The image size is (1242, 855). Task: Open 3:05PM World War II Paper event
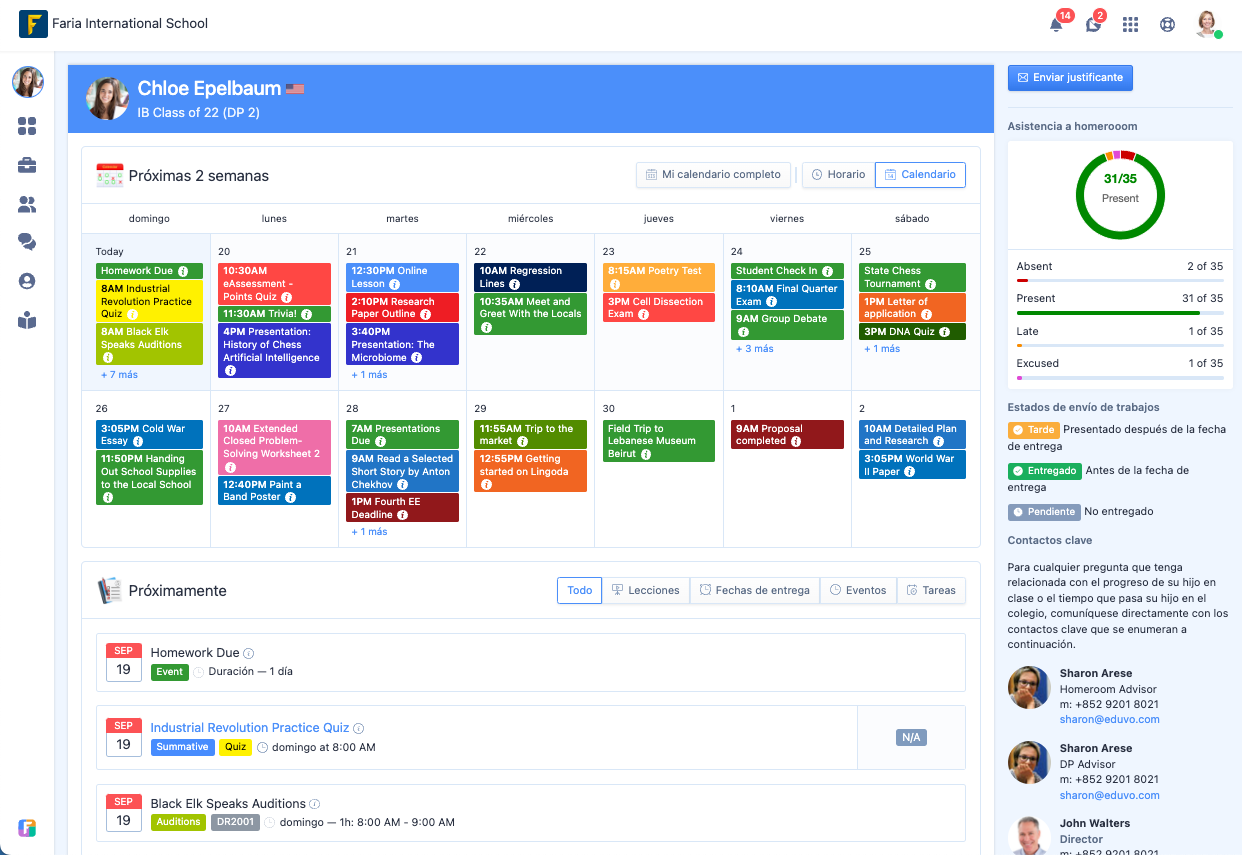pyautogui.click(x=914, y=465)
